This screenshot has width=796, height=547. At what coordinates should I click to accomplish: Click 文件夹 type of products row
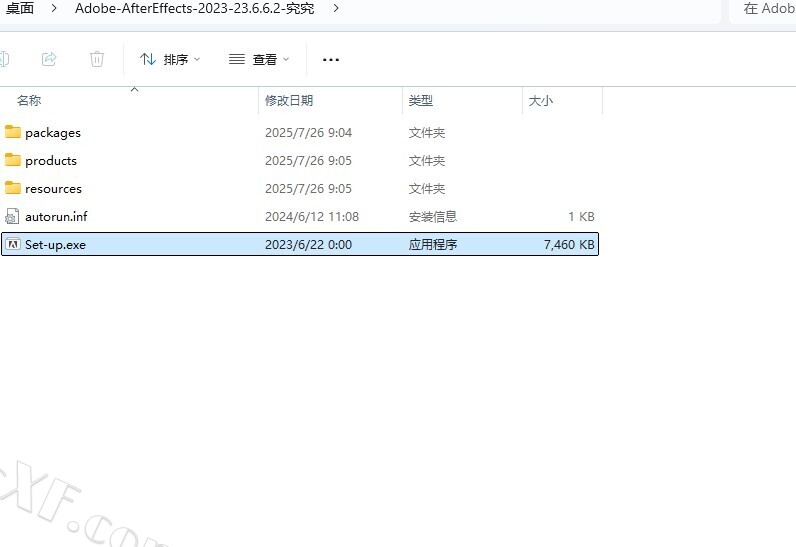(426, 160)
